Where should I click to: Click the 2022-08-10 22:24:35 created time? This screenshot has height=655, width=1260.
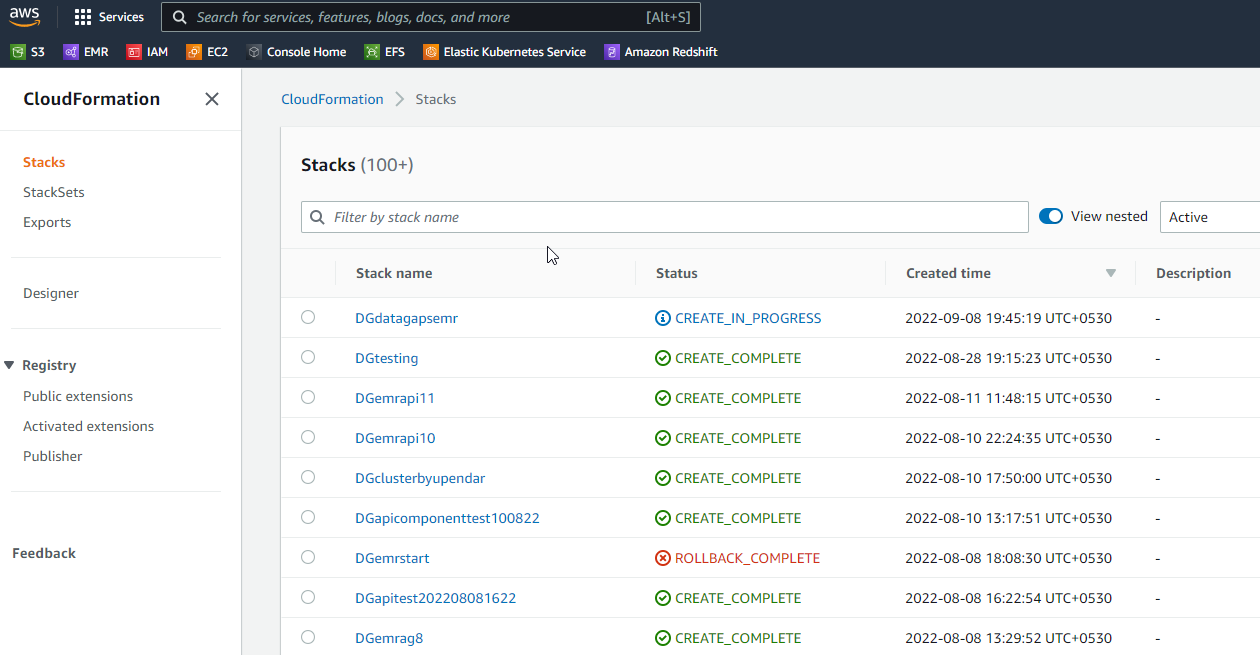1009,438
